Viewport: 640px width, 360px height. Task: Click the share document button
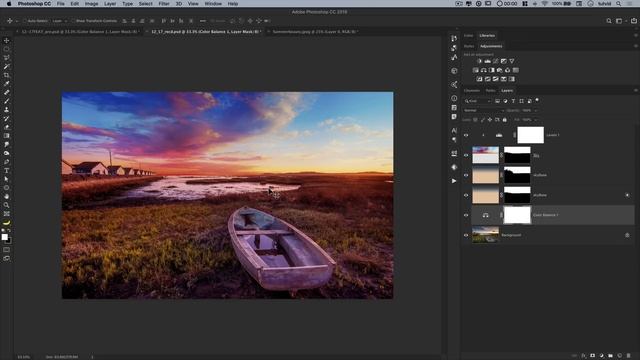(x=634, y=21)
